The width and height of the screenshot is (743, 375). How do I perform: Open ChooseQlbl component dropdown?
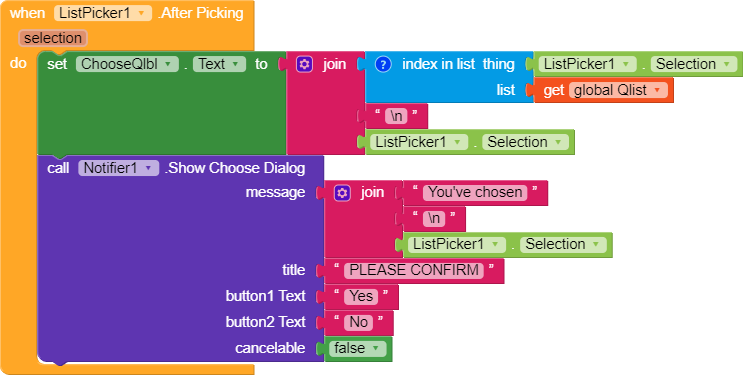click(x=127, y=64)
